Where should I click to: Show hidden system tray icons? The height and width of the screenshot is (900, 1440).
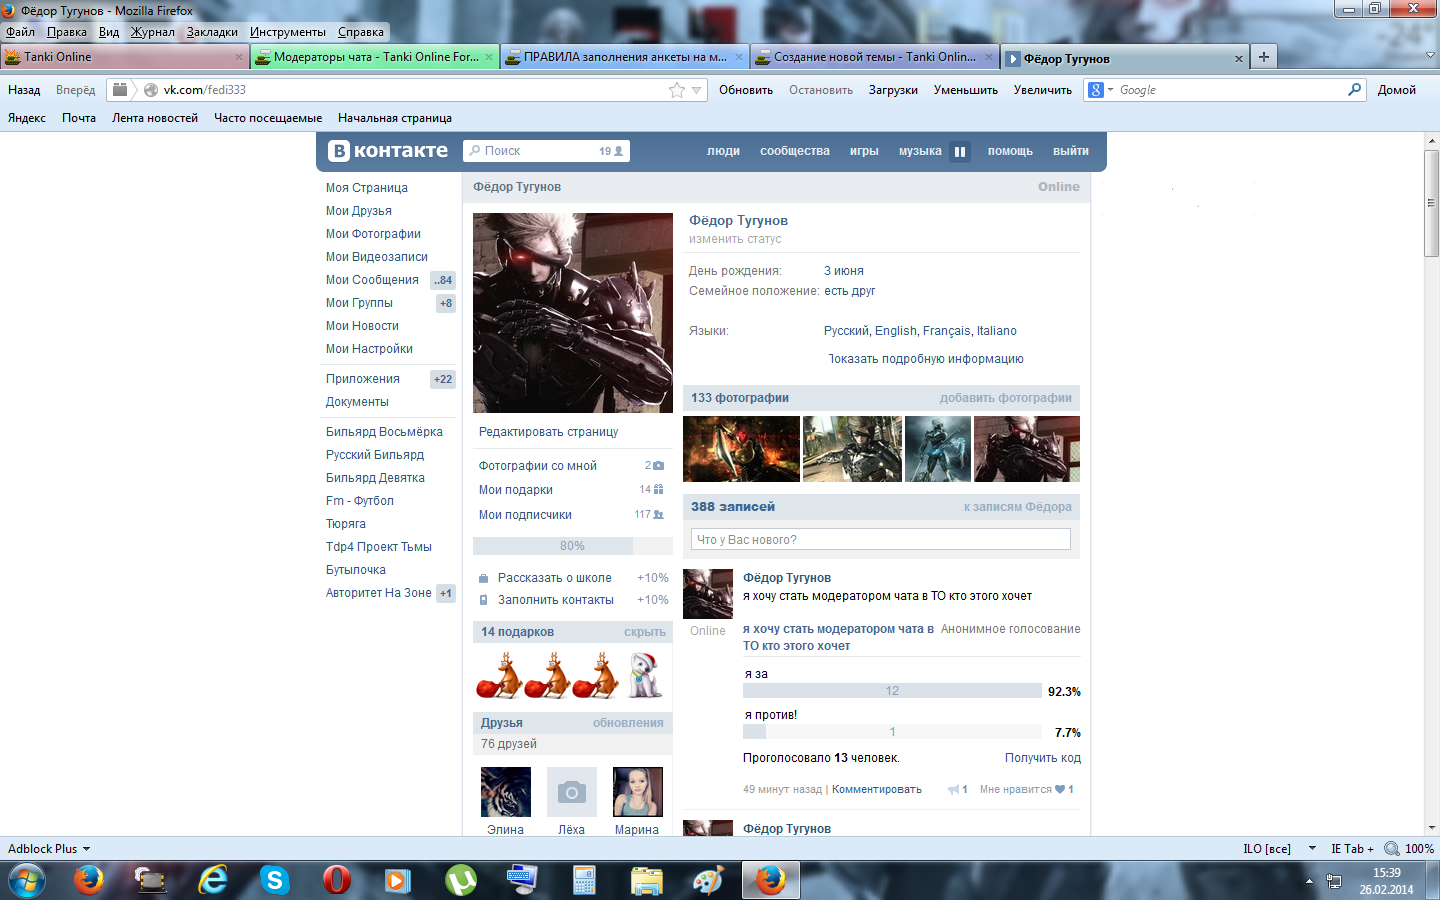[x=1309, y=881]
